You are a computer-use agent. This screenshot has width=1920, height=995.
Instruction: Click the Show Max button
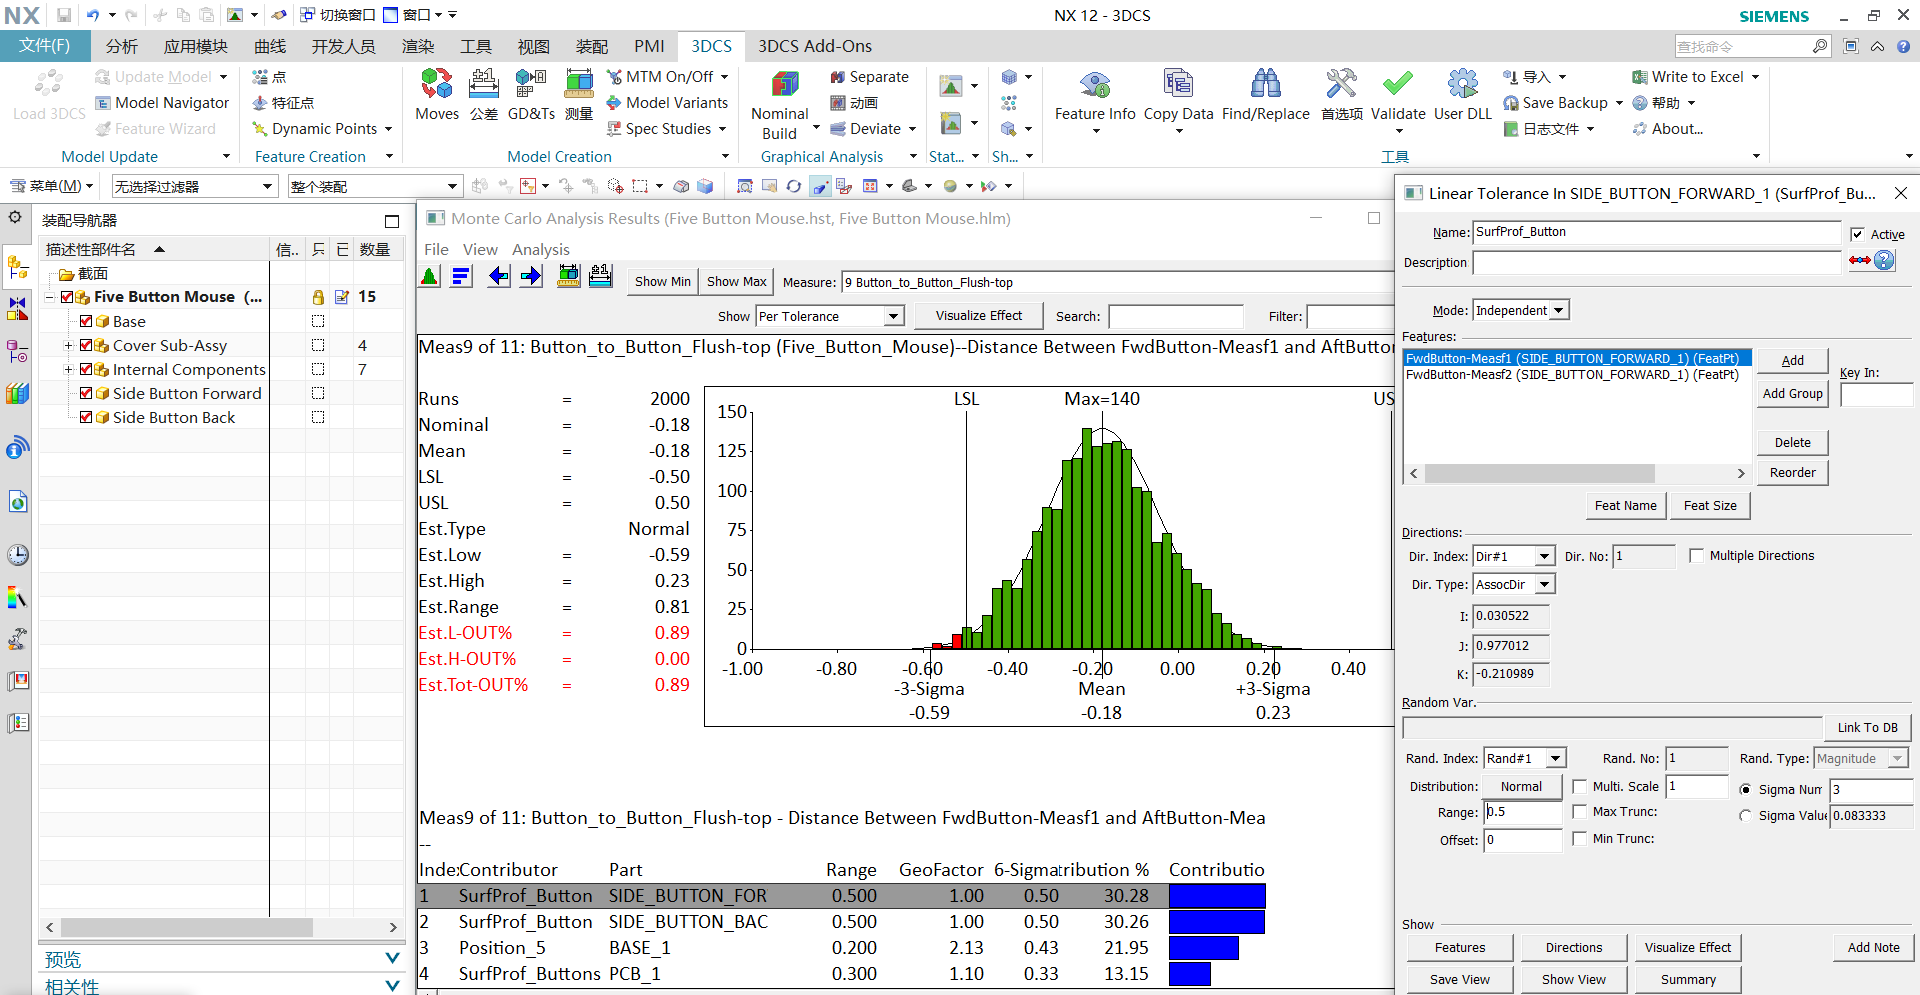click(x=736, y=282)
